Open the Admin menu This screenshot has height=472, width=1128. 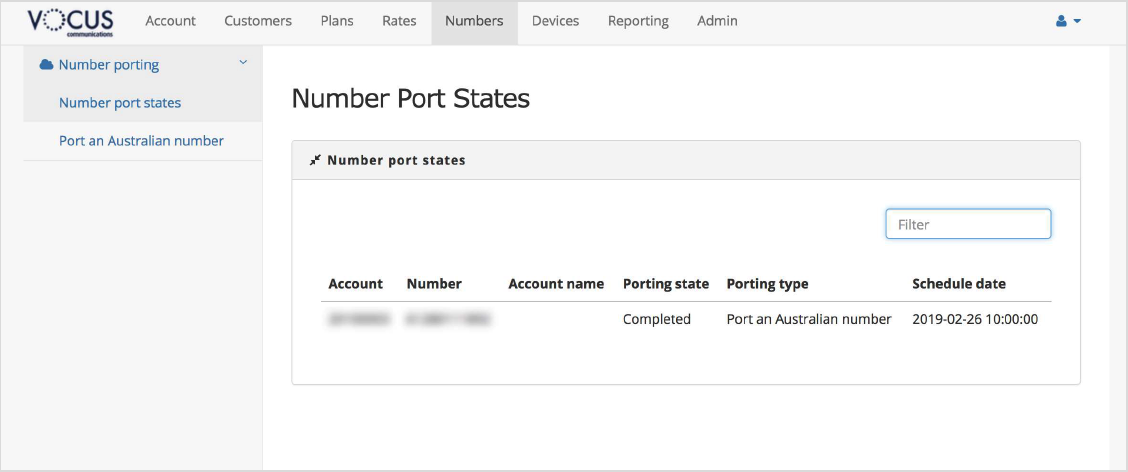coord(717,21)
